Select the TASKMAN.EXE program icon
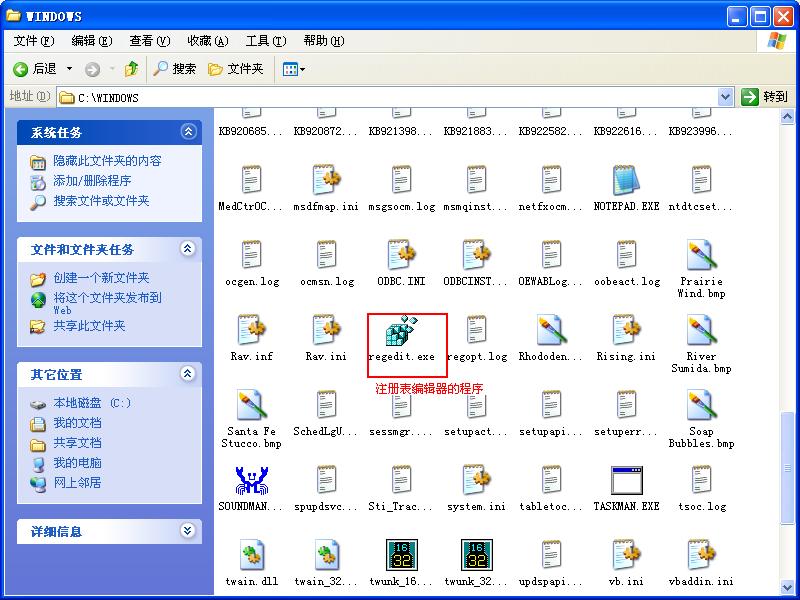 pos(626,481)
